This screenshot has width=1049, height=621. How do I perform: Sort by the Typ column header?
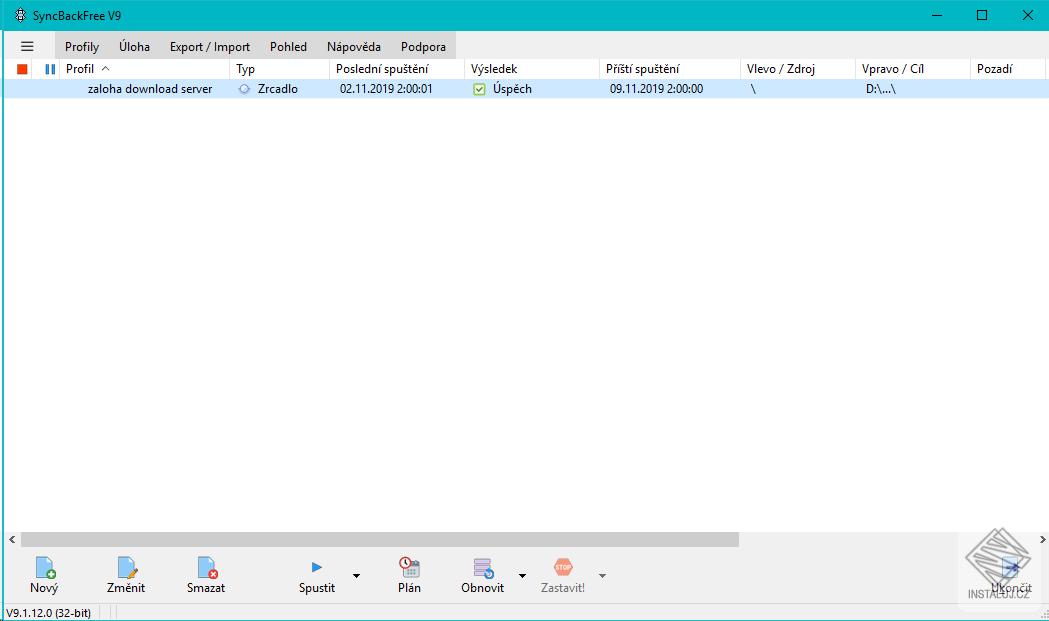click(x=280, y=69)
